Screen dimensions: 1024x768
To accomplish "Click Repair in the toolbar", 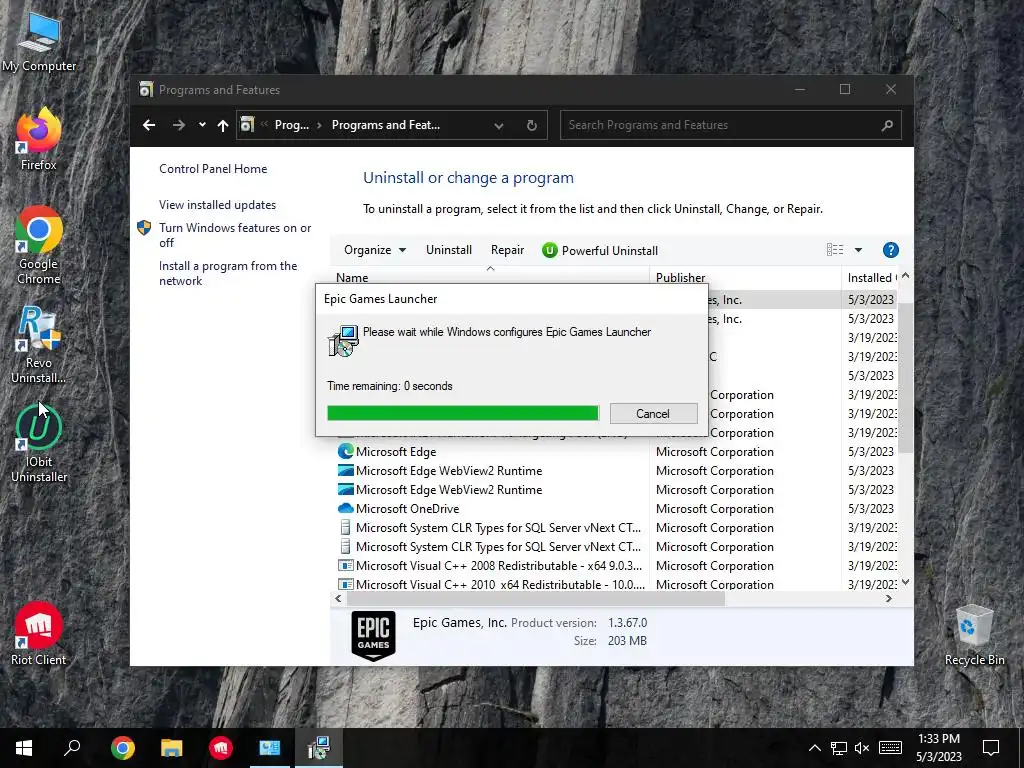I will 507,250.
